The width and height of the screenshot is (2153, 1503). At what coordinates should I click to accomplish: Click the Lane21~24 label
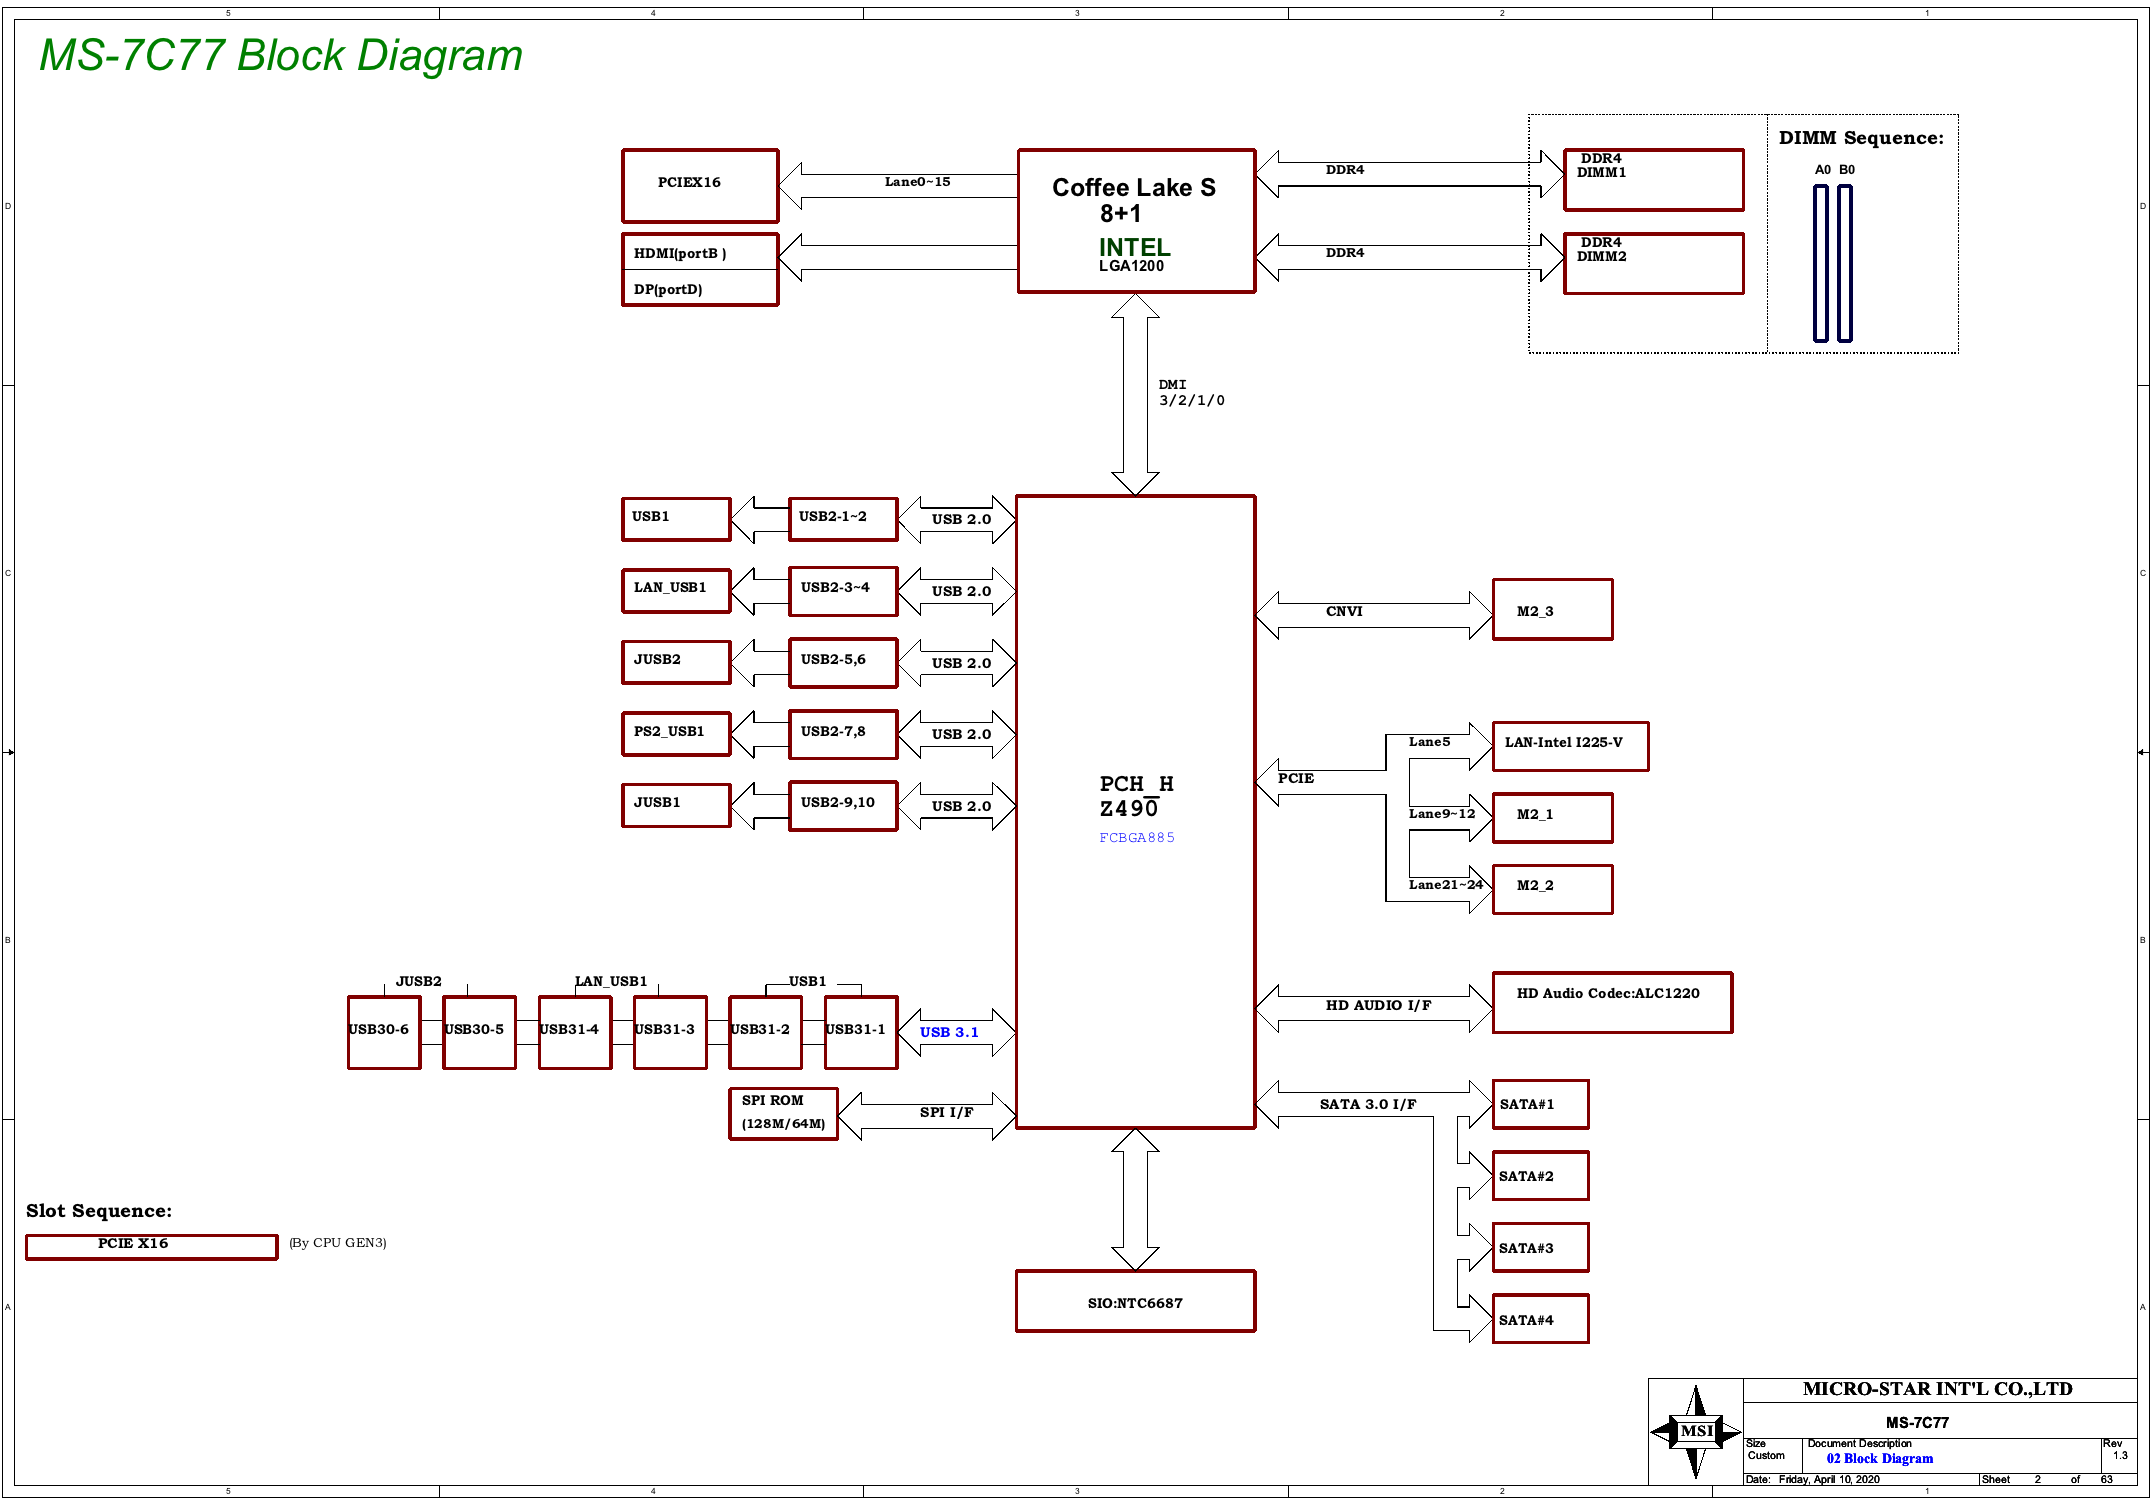(x=1445, y=884)
